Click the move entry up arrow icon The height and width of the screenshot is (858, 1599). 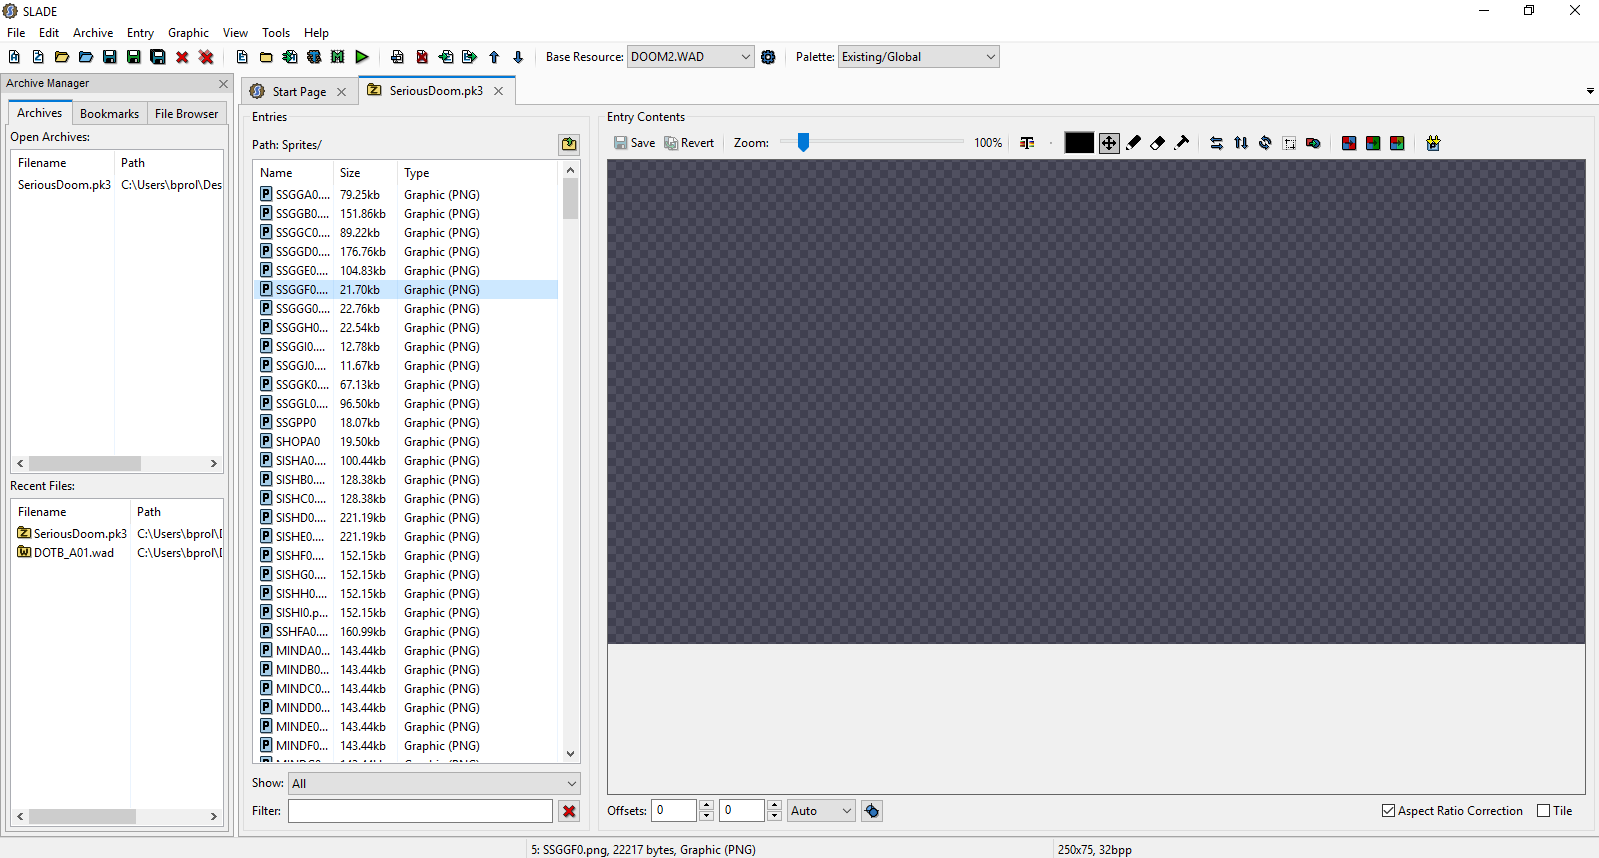[494, 57]
